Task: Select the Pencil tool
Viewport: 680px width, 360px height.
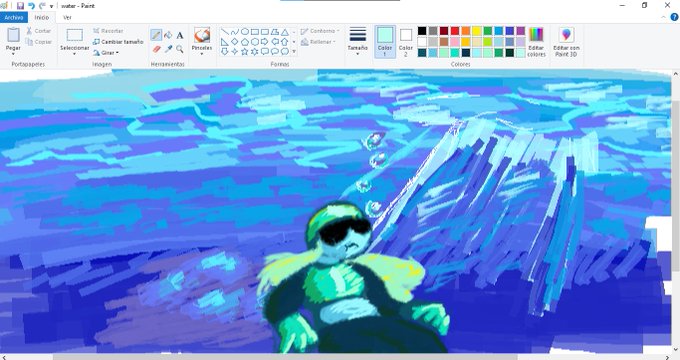Action: 156,35
